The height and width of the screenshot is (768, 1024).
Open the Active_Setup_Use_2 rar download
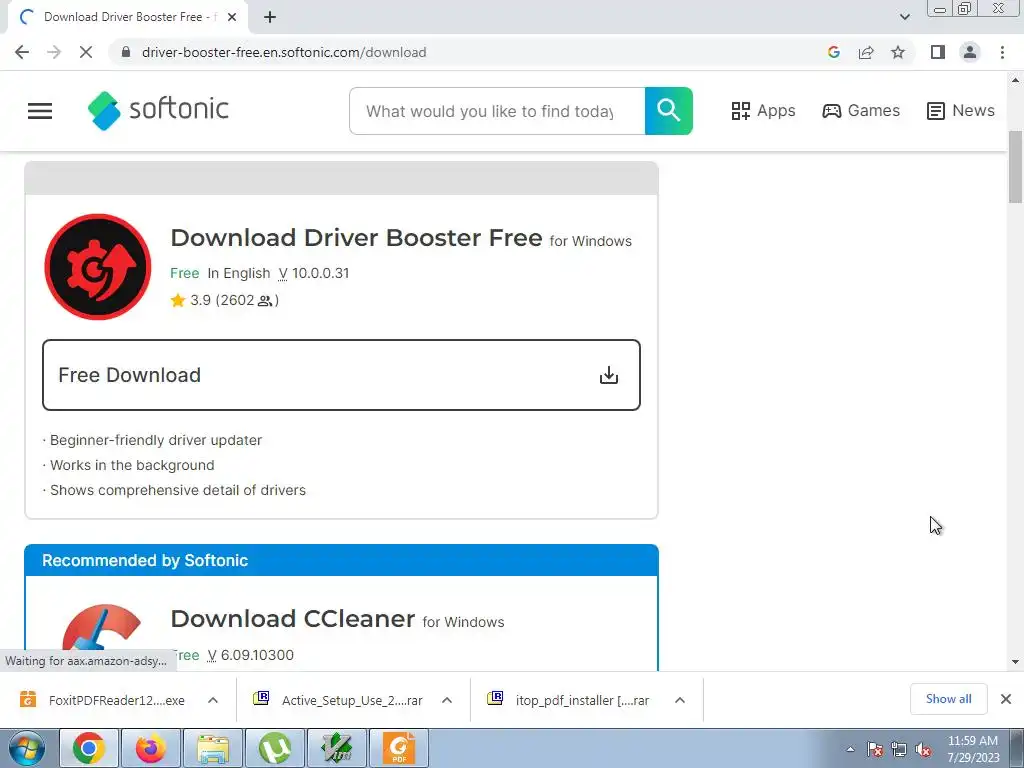338,700
